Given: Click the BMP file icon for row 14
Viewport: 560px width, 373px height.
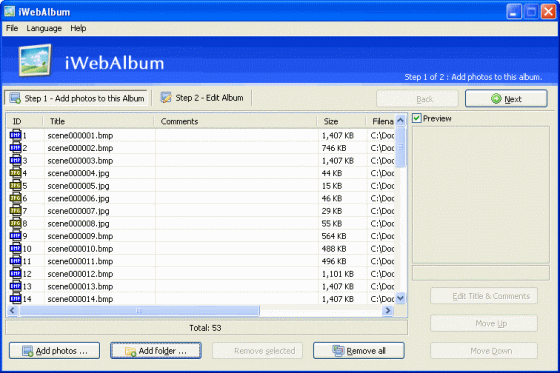Looking at the screenshot, I should pos(15,299).
